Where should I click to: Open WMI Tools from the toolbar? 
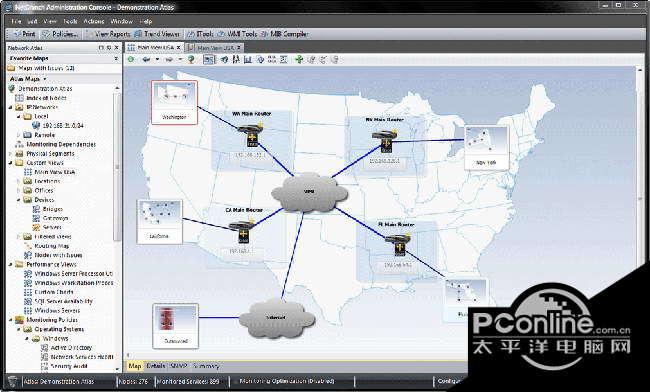[x=238, y=34]
